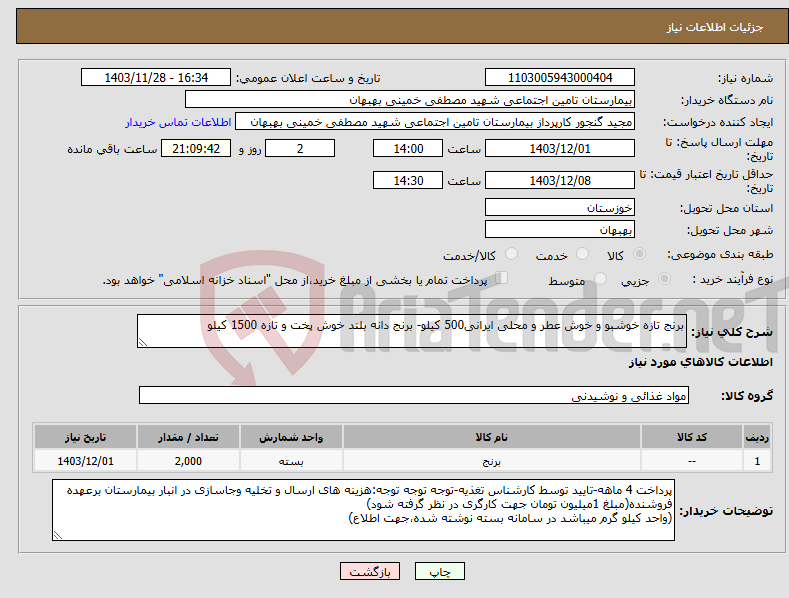Click the 14:30 validity time field
789x598 pixels.
coord(408,180)
